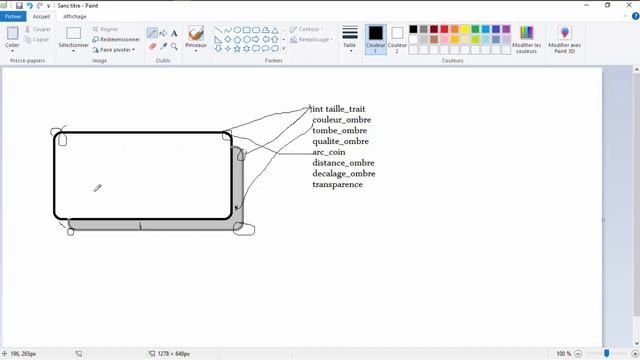640x360 pixels.
Task: Pick the black swatch in the palette
Action: (413, 29)
